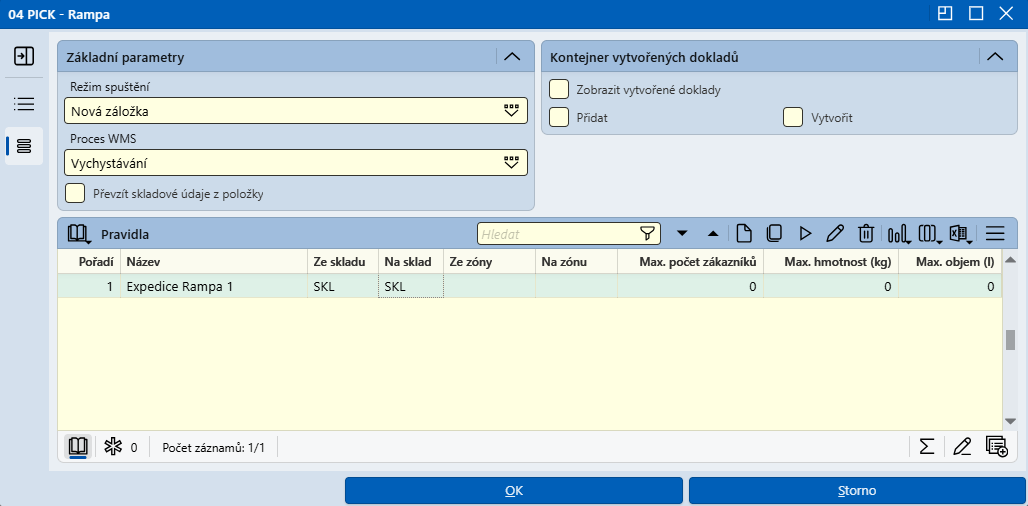This screenshot has width=1028, height=506.
Task: Click the sigma sum icon in status bar
Action: [926, 447]
